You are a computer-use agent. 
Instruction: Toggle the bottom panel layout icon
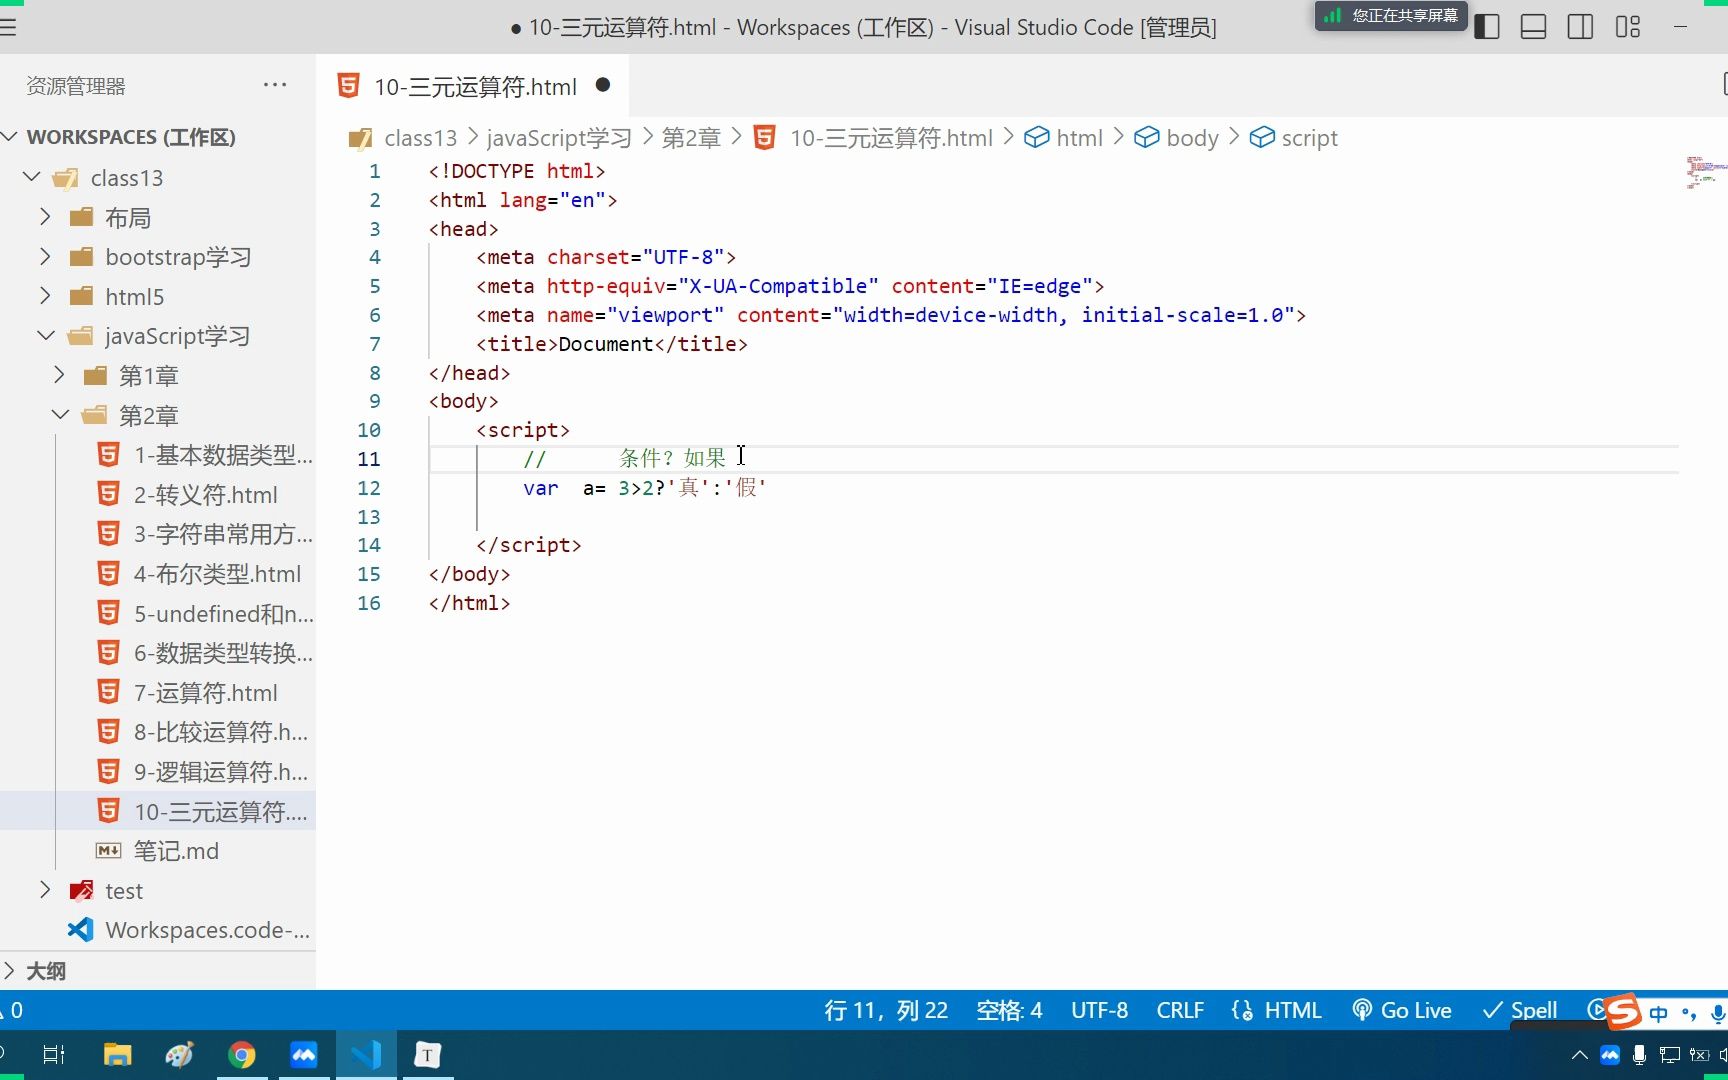point(1533,27)
